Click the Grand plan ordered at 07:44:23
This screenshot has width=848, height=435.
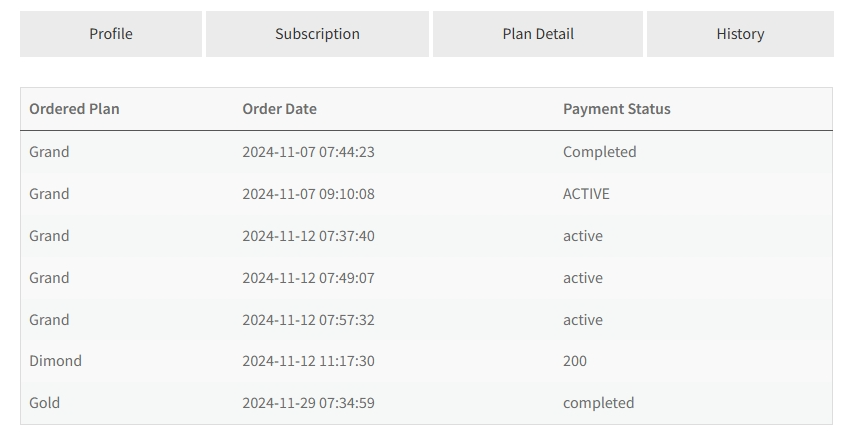pos(49,152)
